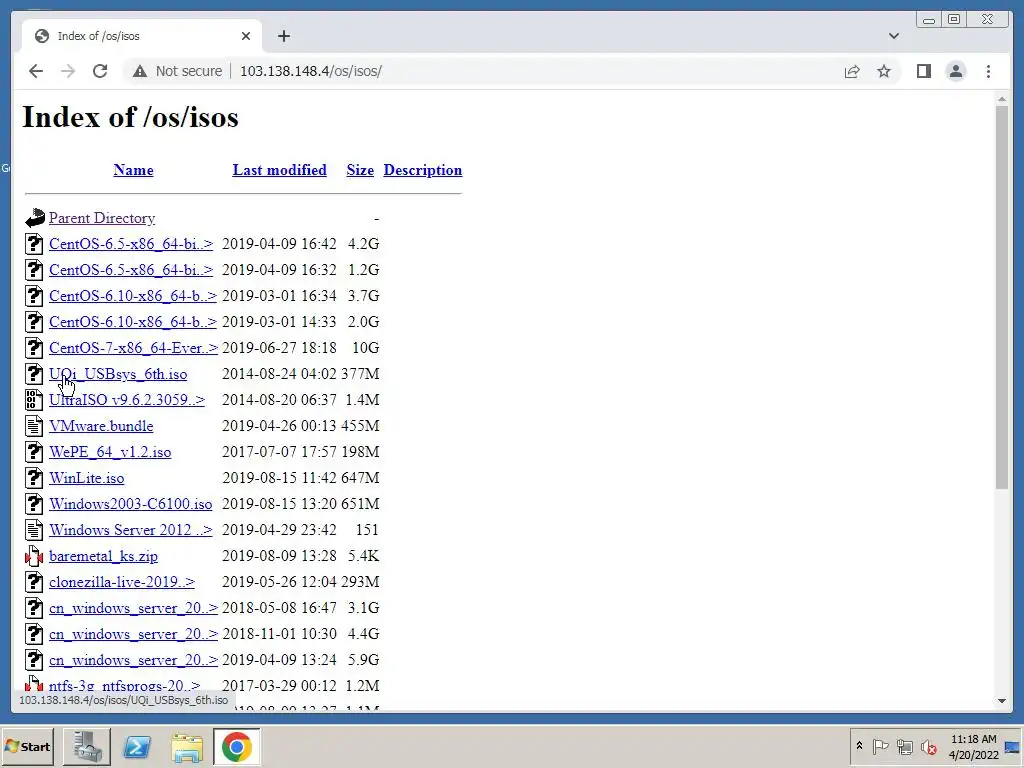Go back to the previous page
Viewport: 1024px width, 768px height.
point(36,71)
